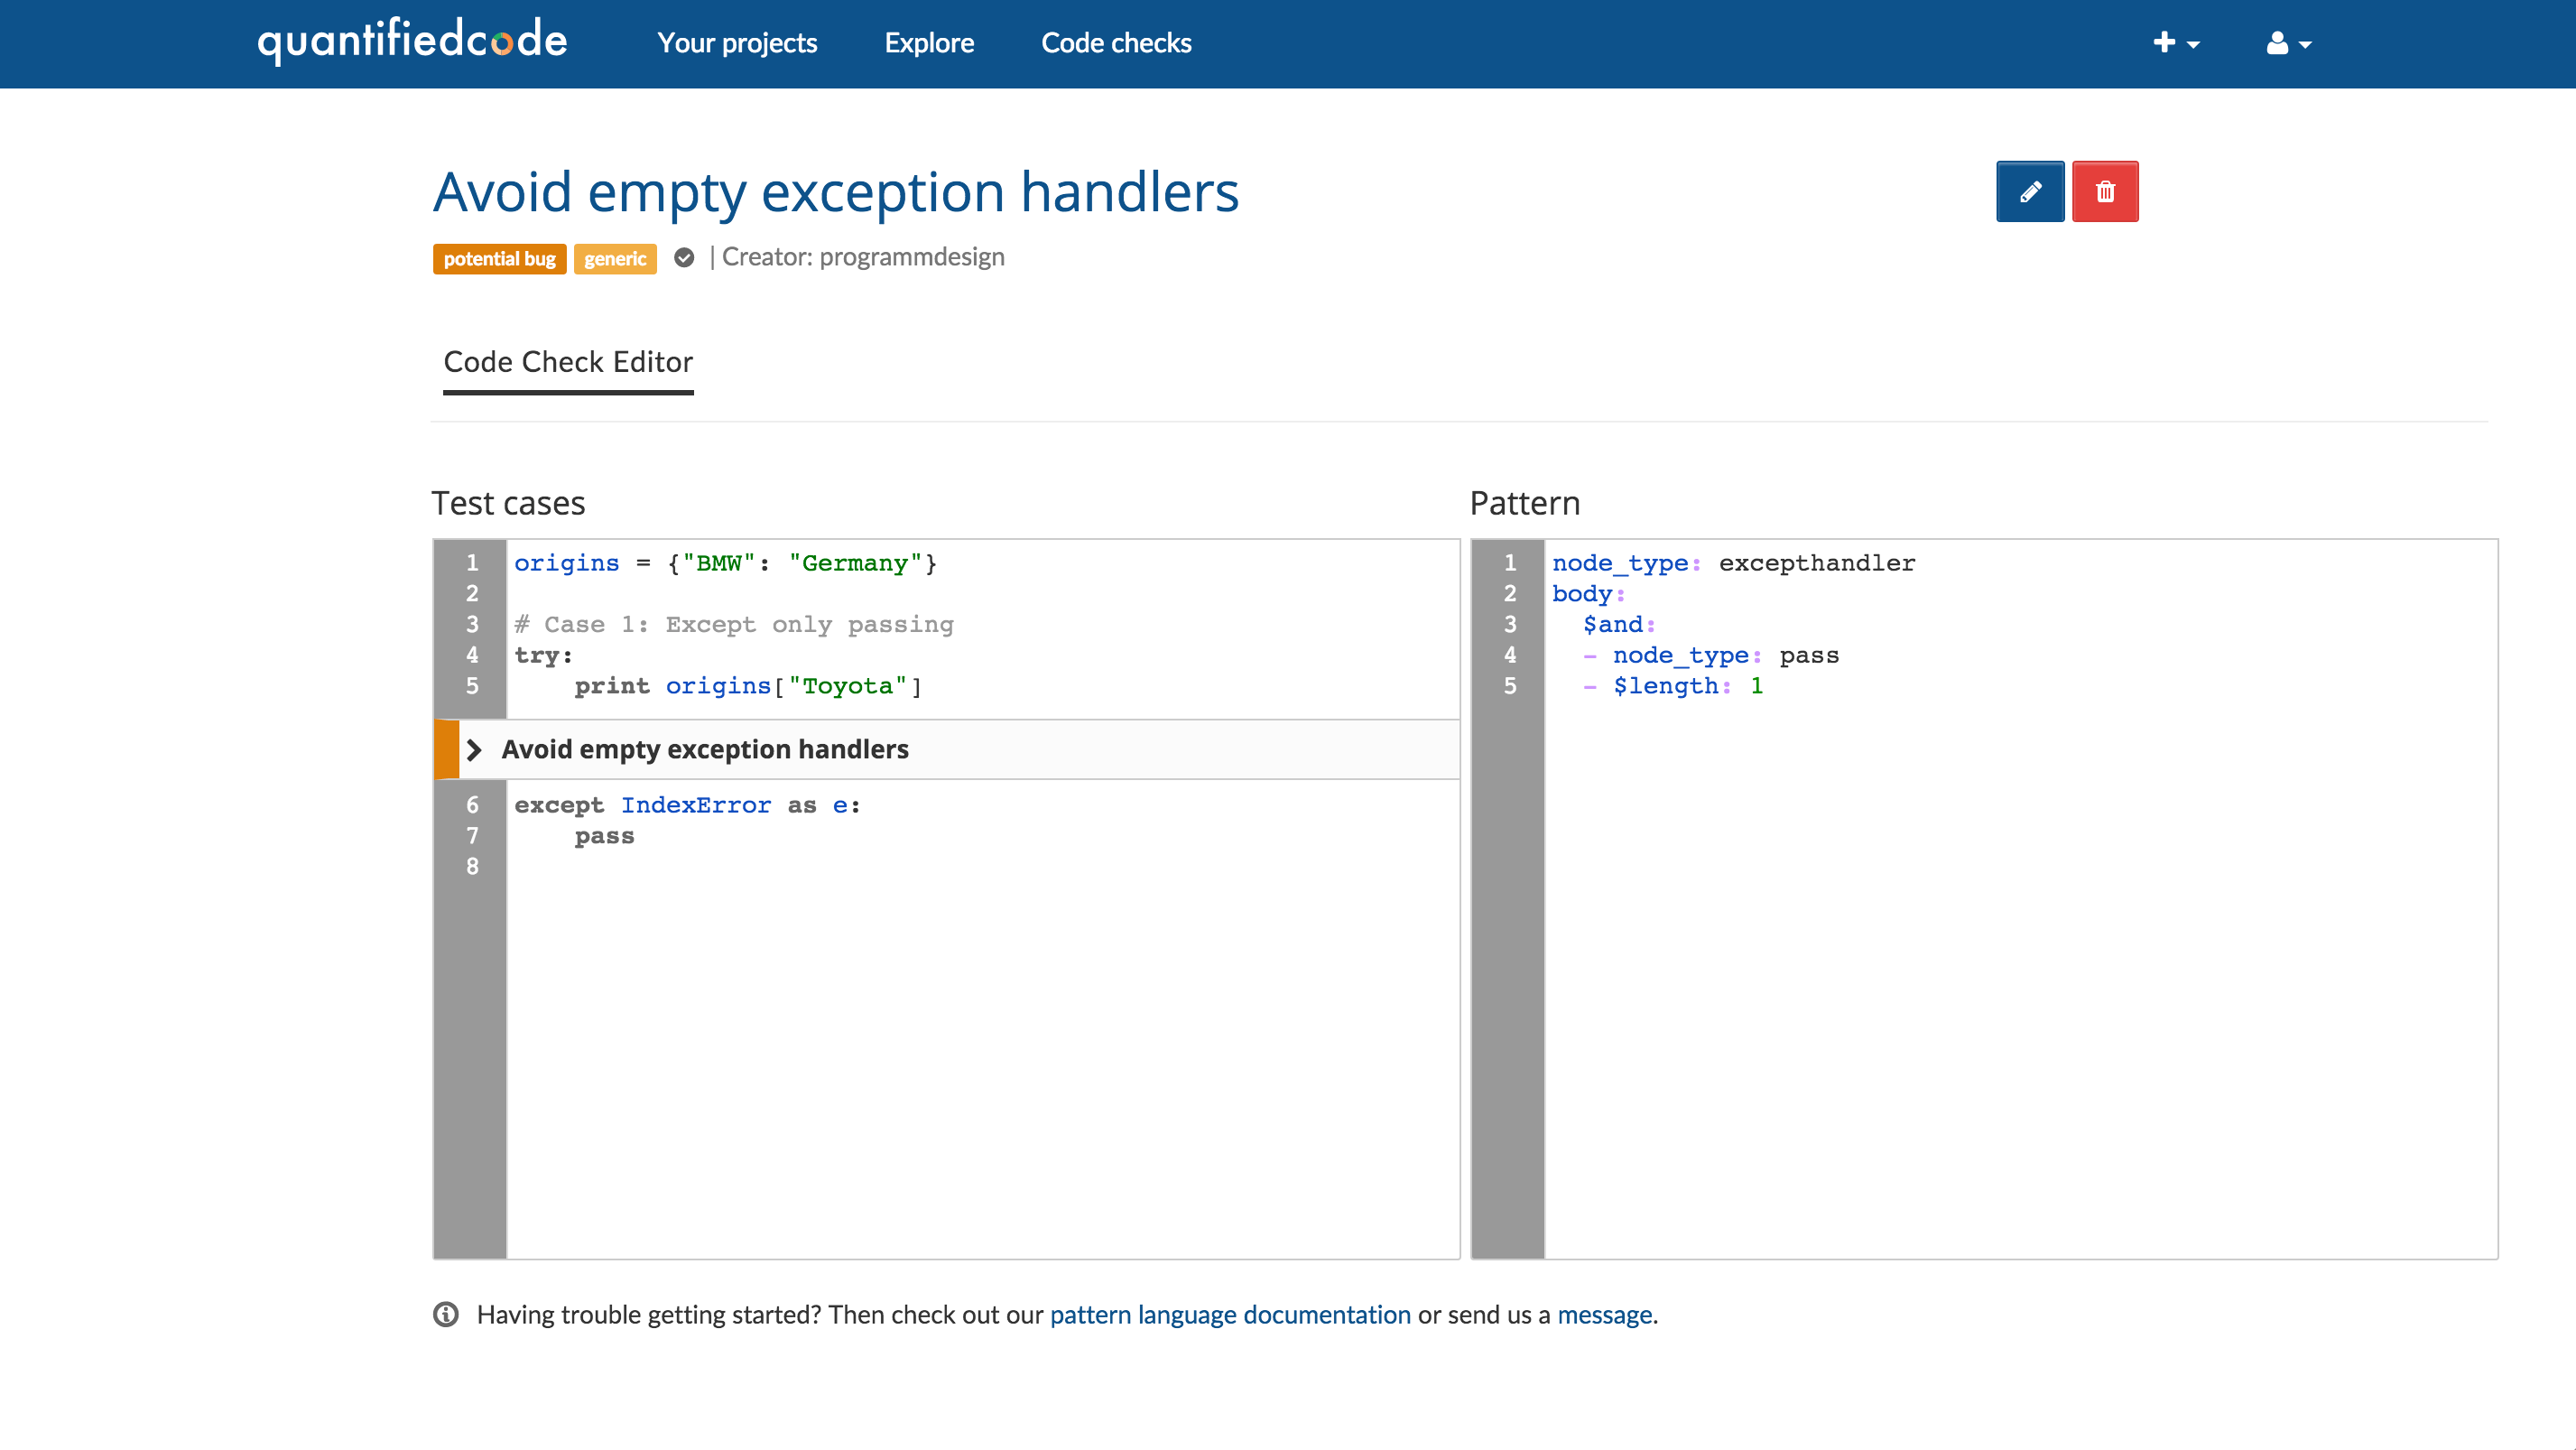
Task: Click the quantifiedcode logo
Action: coord(412,41)
